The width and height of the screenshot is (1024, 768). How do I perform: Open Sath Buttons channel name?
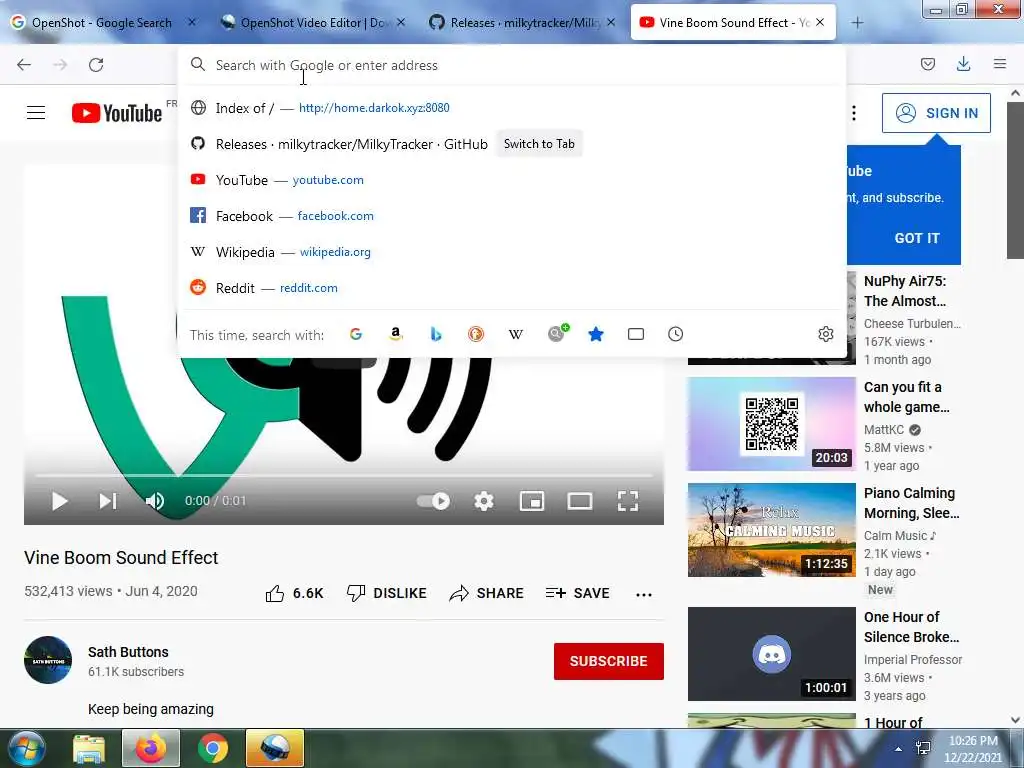(x=128, y=652)
